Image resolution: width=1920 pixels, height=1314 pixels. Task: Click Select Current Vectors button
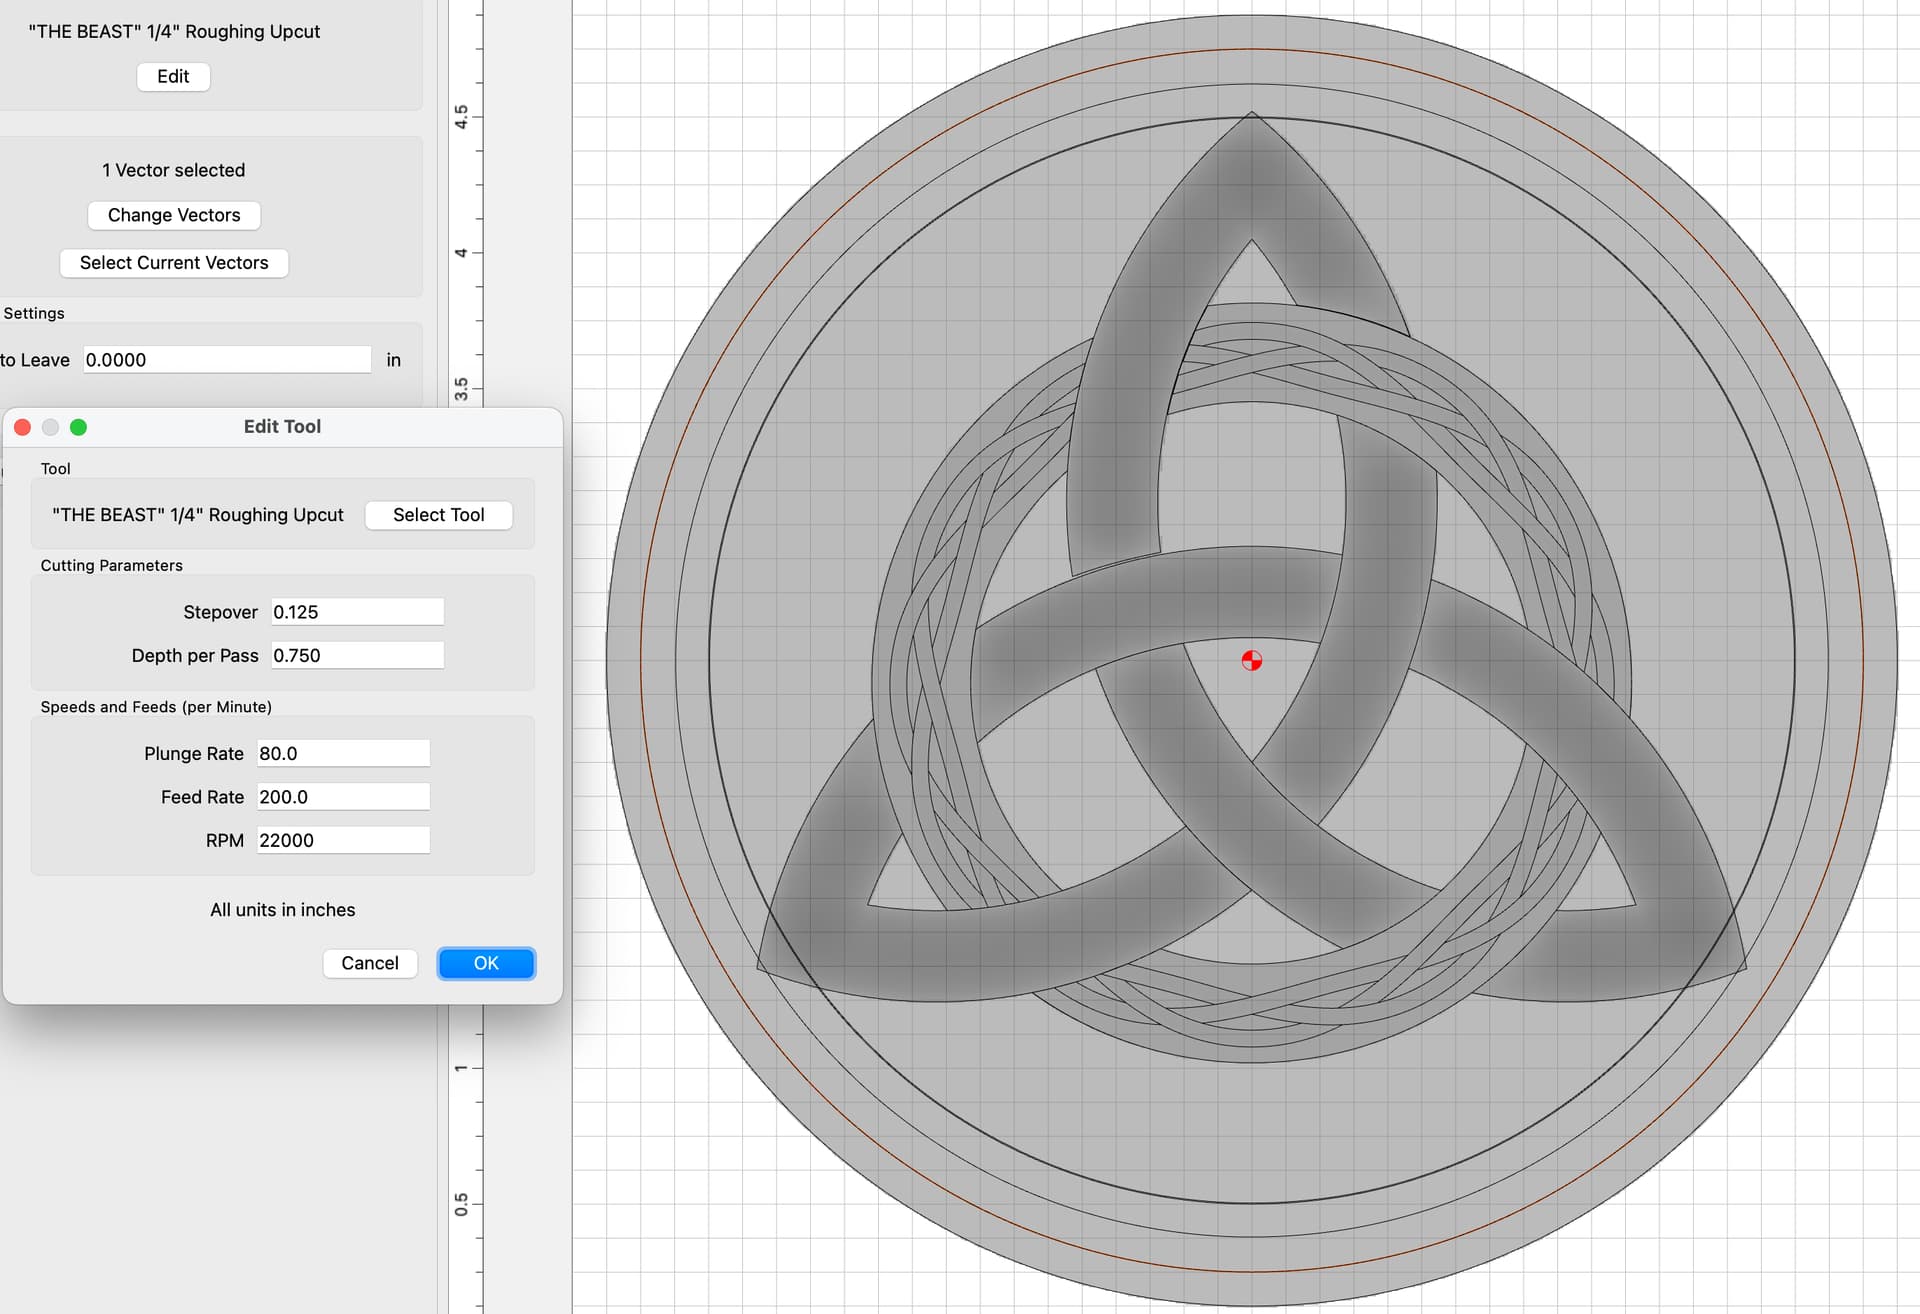click(x=174, y=263)
